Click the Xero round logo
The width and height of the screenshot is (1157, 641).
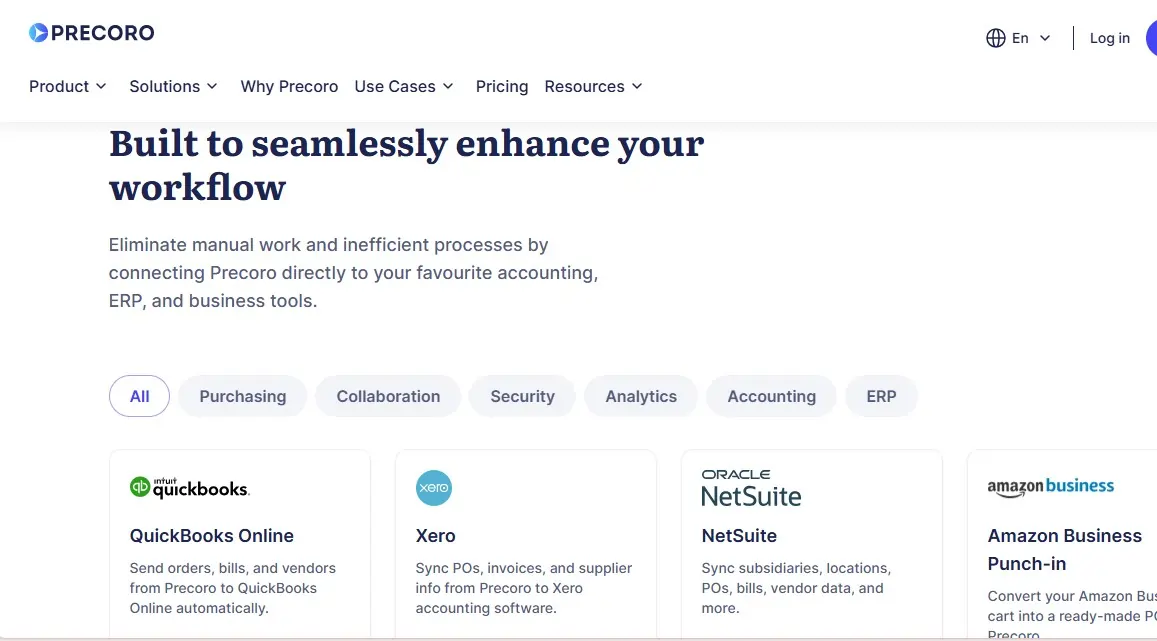click(434, 488)
